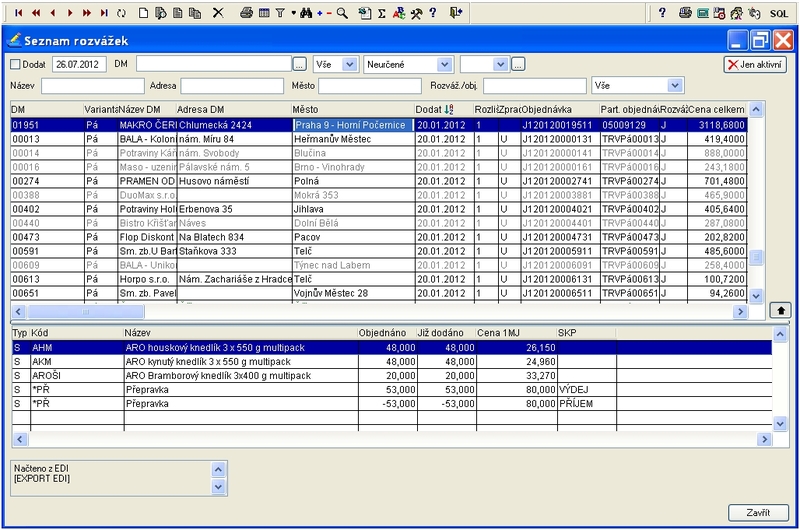
Task: Expand the Vše dropdown beside Rozváž./obj.
Action: tap(673, 86)
